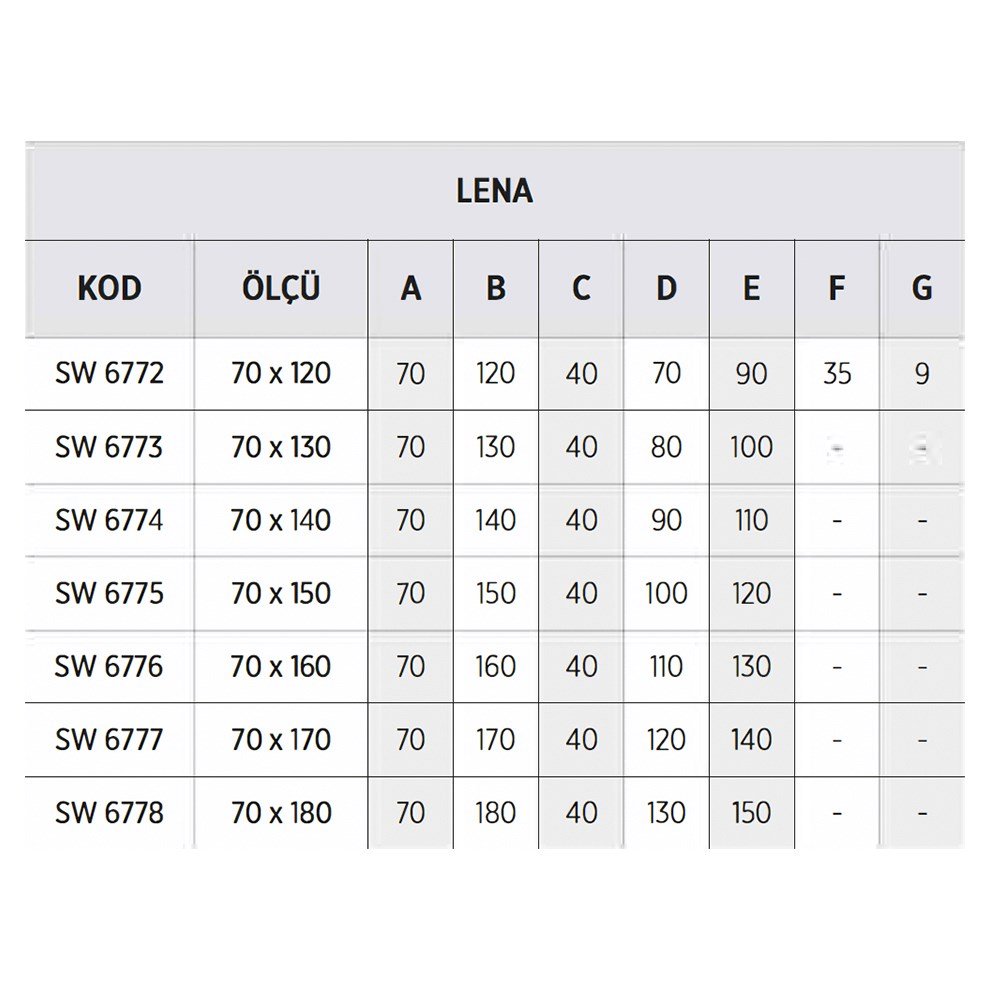990x990 pixels.
Task: Select product code SW 6773
Action: click(109, 447)
